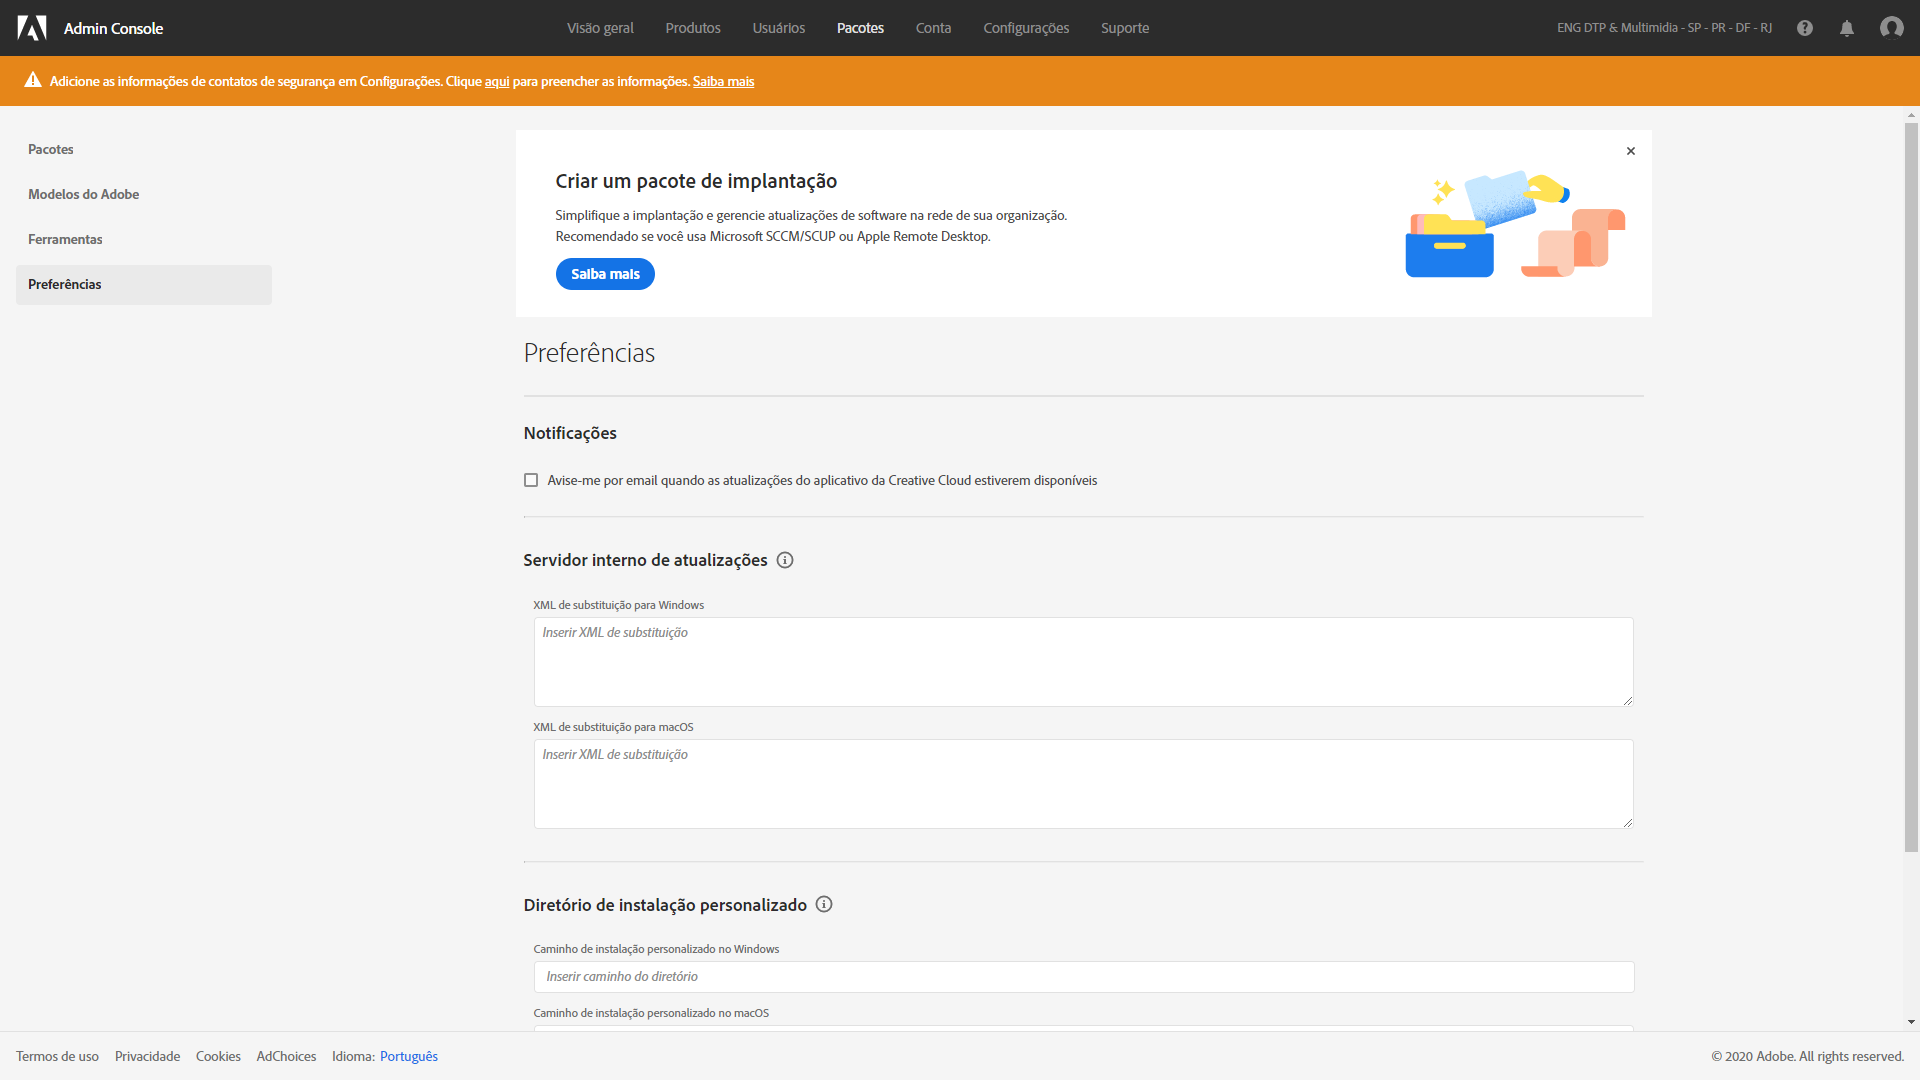Click the Notificações section heading
The height and width of the screenshot is (1080, 1920).
(570, 433)
